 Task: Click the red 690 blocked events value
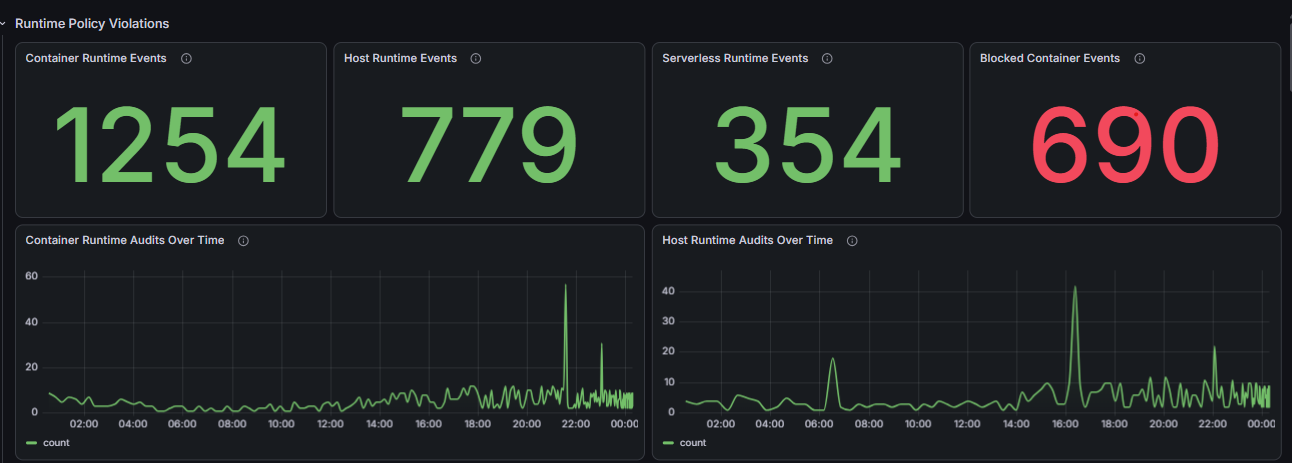tap(1126, 144)
